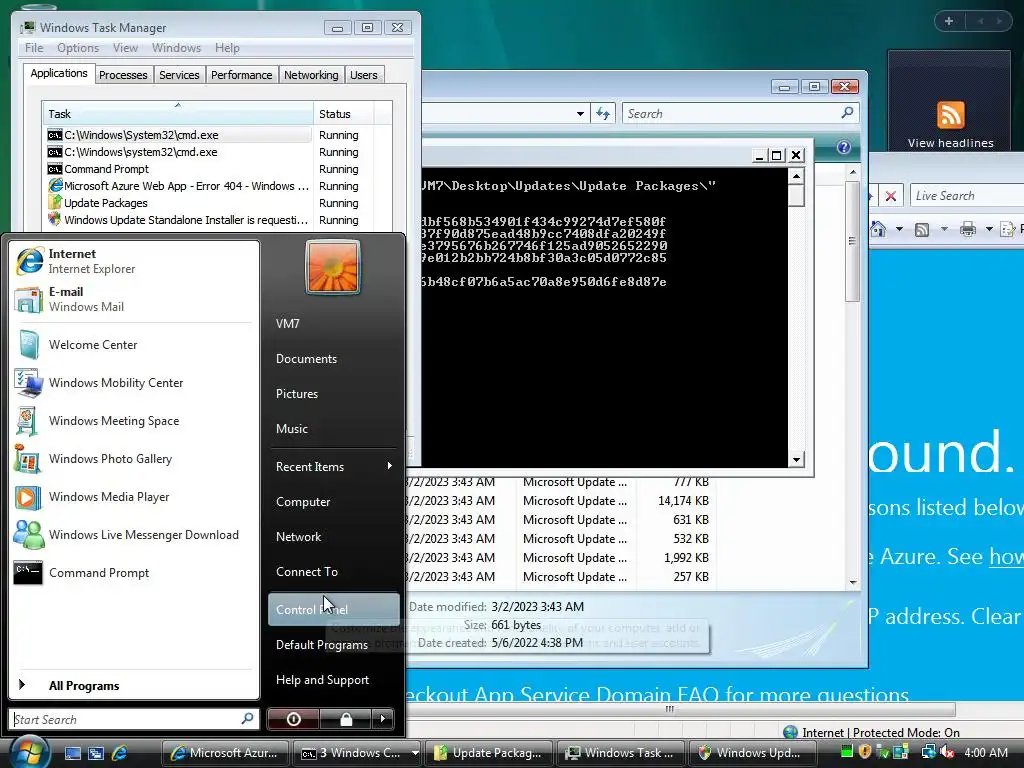This screenshot has width=1024, height=768.
Task: Select Update Packages task in Task Manager
Action: tap(217, 203)
